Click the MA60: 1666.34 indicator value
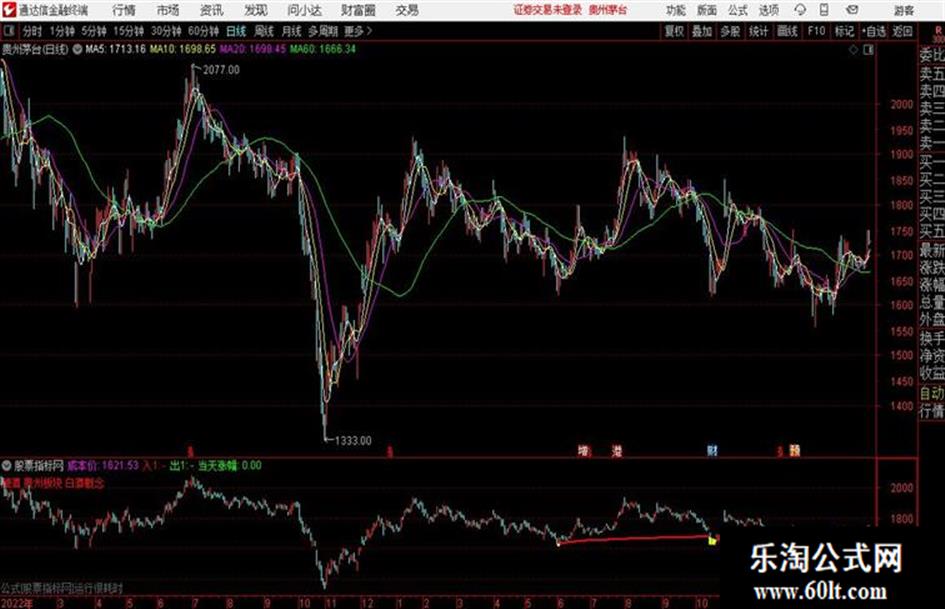945x609 pixels. (322, 49)
